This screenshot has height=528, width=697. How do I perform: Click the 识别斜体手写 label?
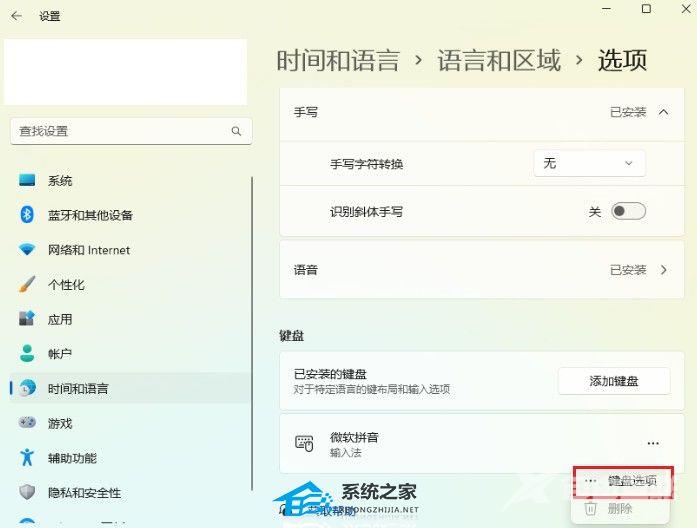366,212
